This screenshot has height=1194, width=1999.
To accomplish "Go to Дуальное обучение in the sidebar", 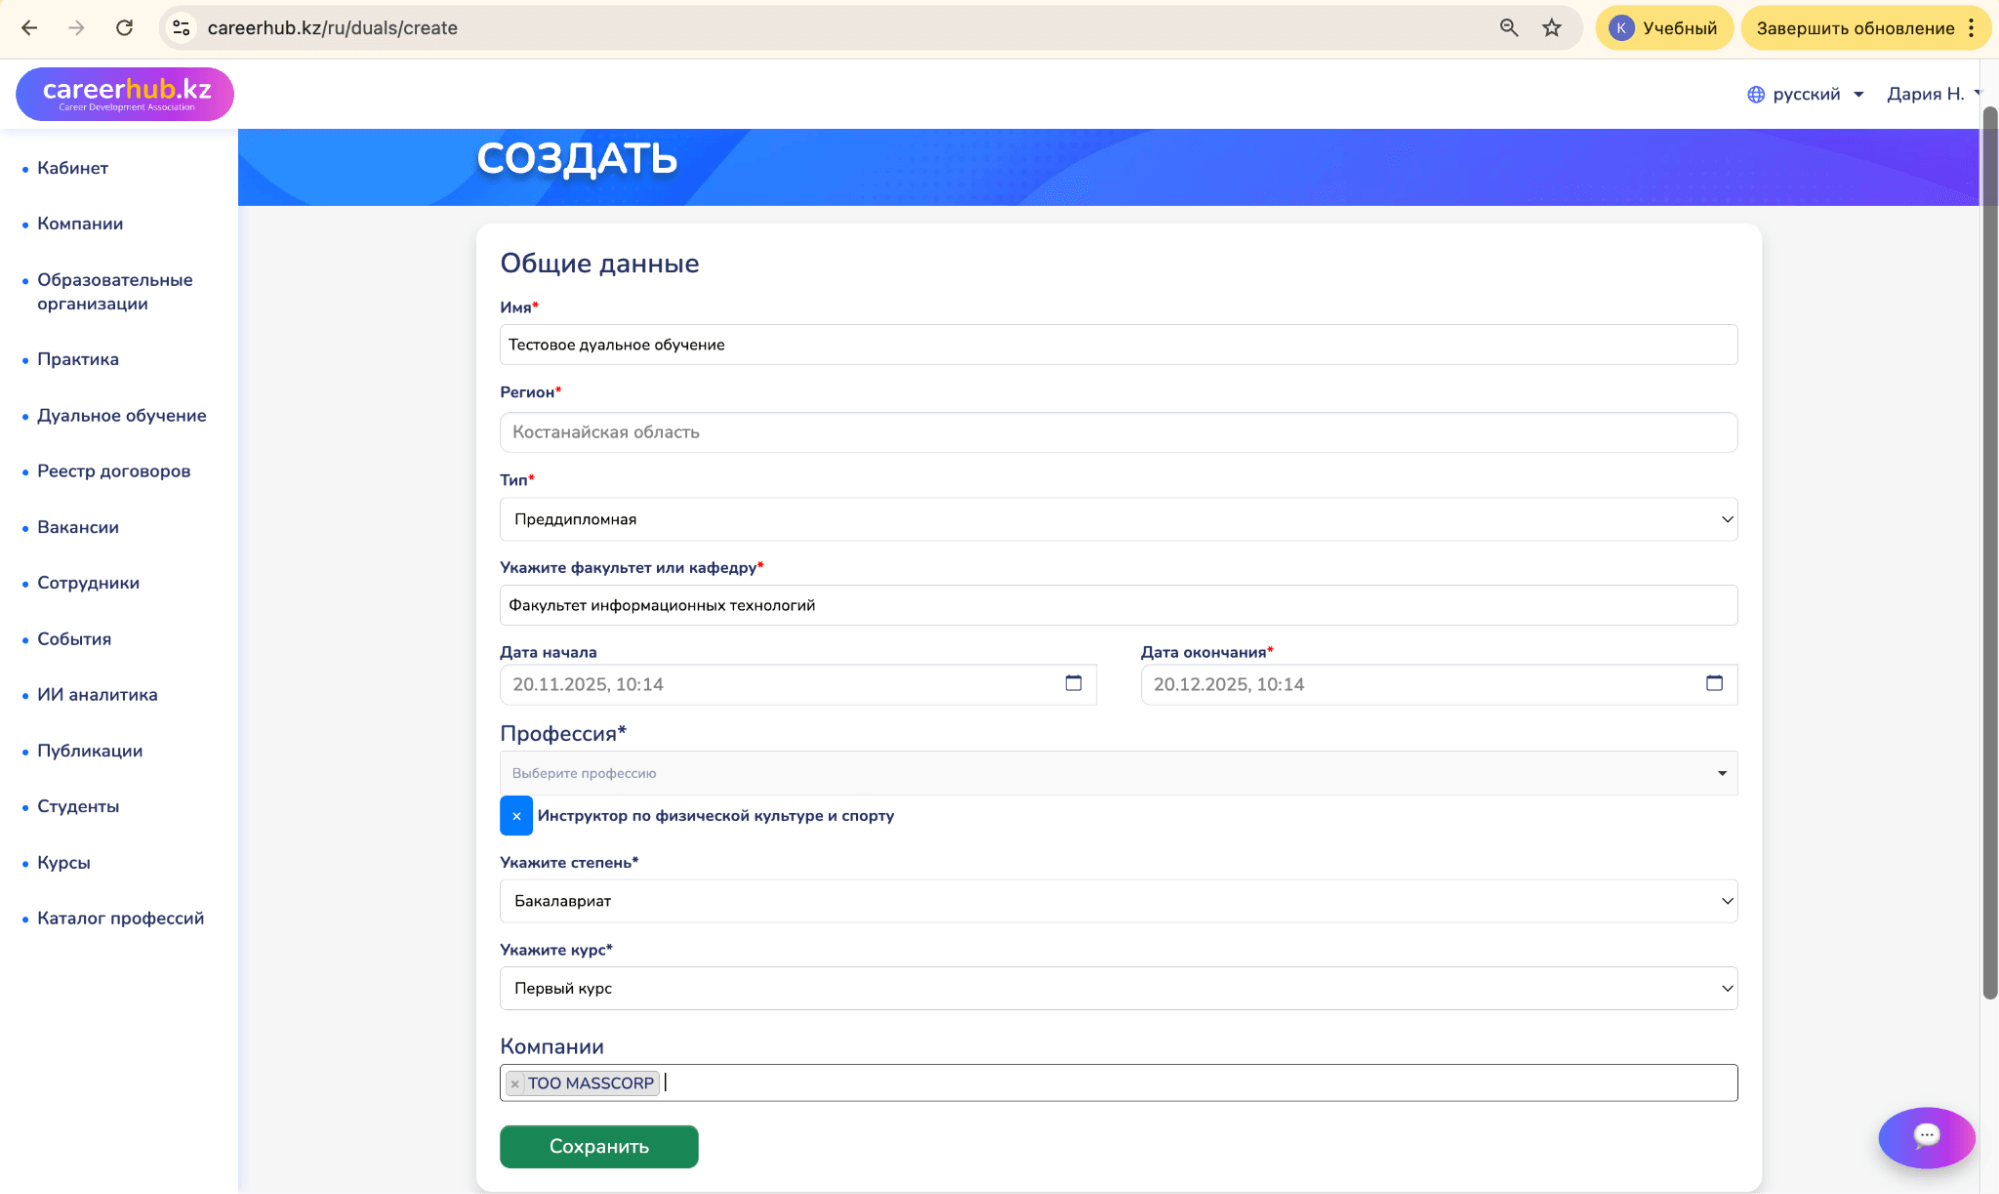I will (121, 415).
